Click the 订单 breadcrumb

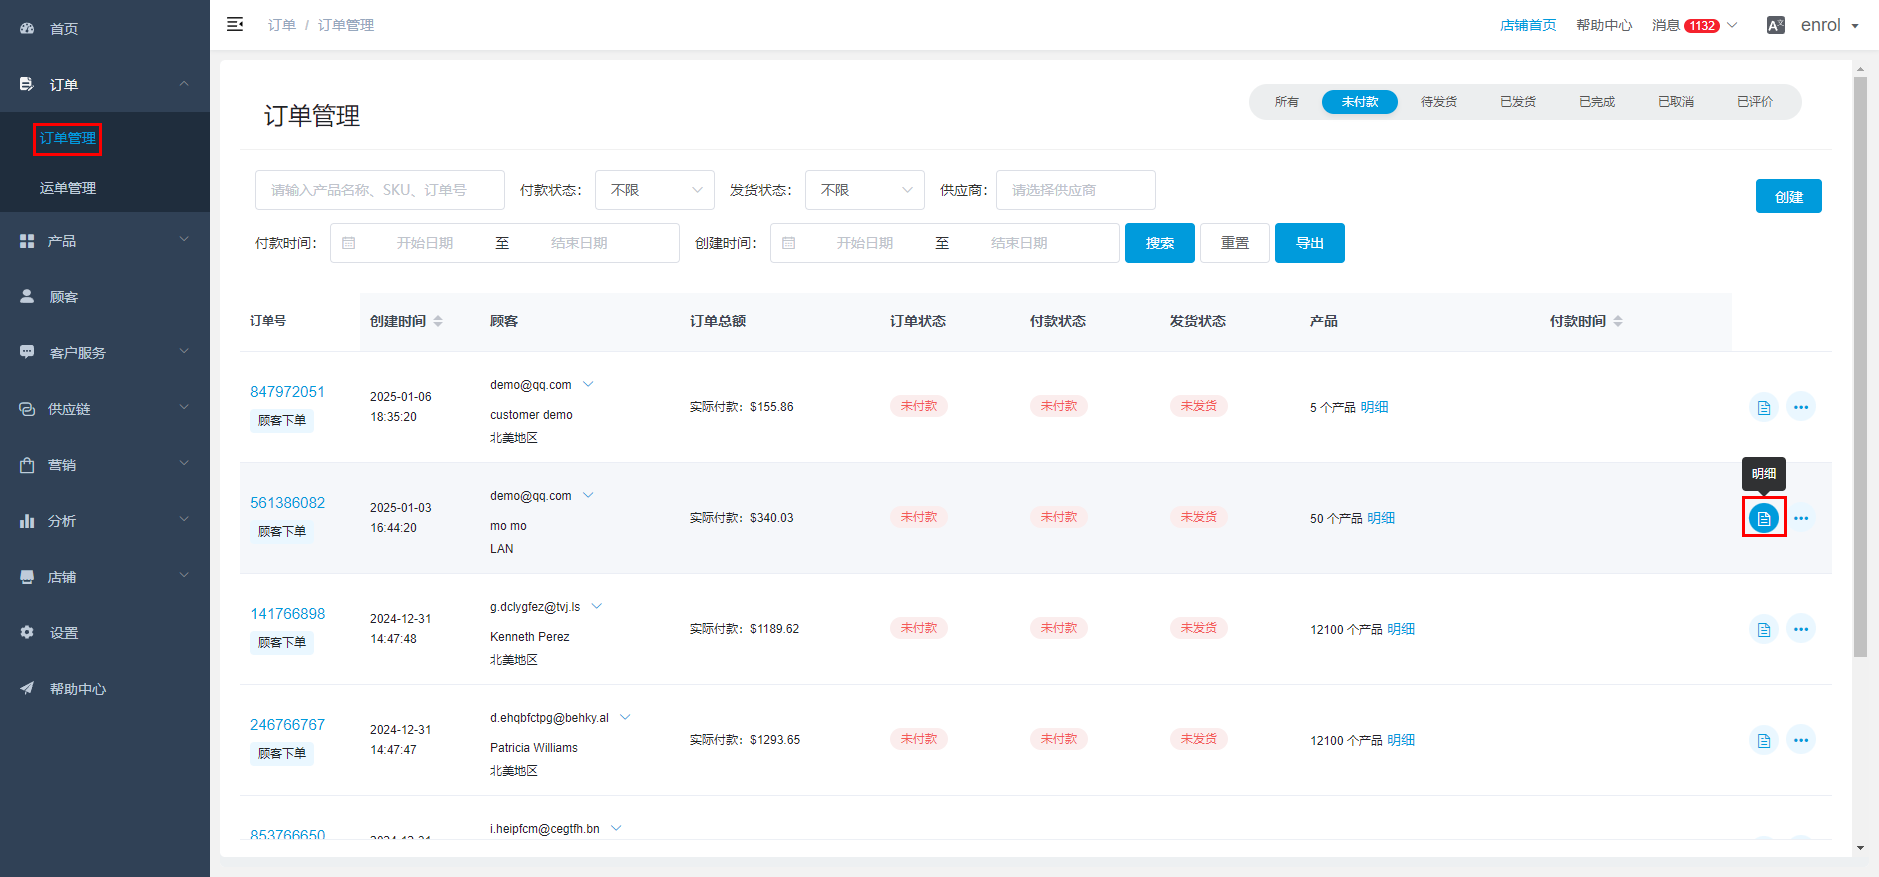[x=282, y=25]
